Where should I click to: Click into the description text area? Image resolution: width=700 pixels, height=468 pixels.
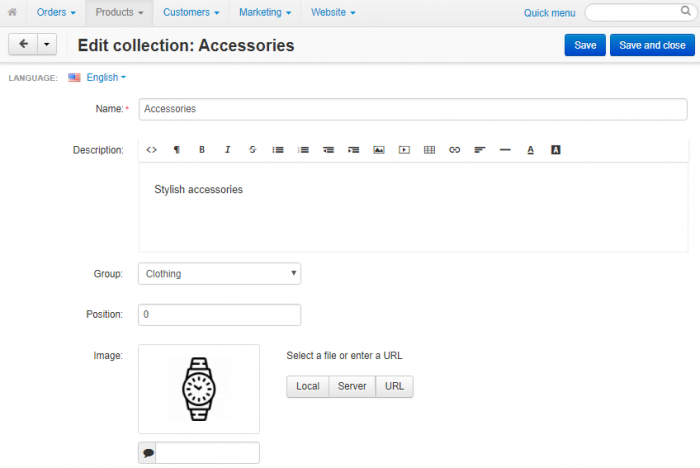413,208
